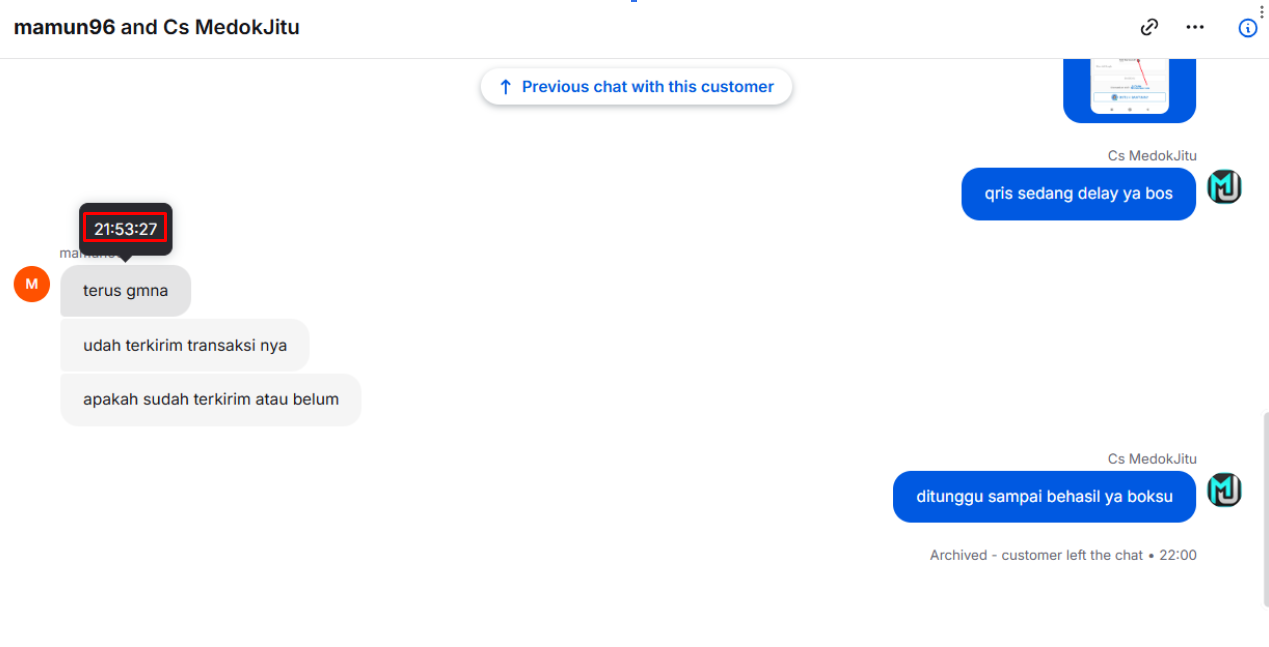Click agent avatar beside "qris sedang delay"

pyautogui.click(x=1224, y=187)
